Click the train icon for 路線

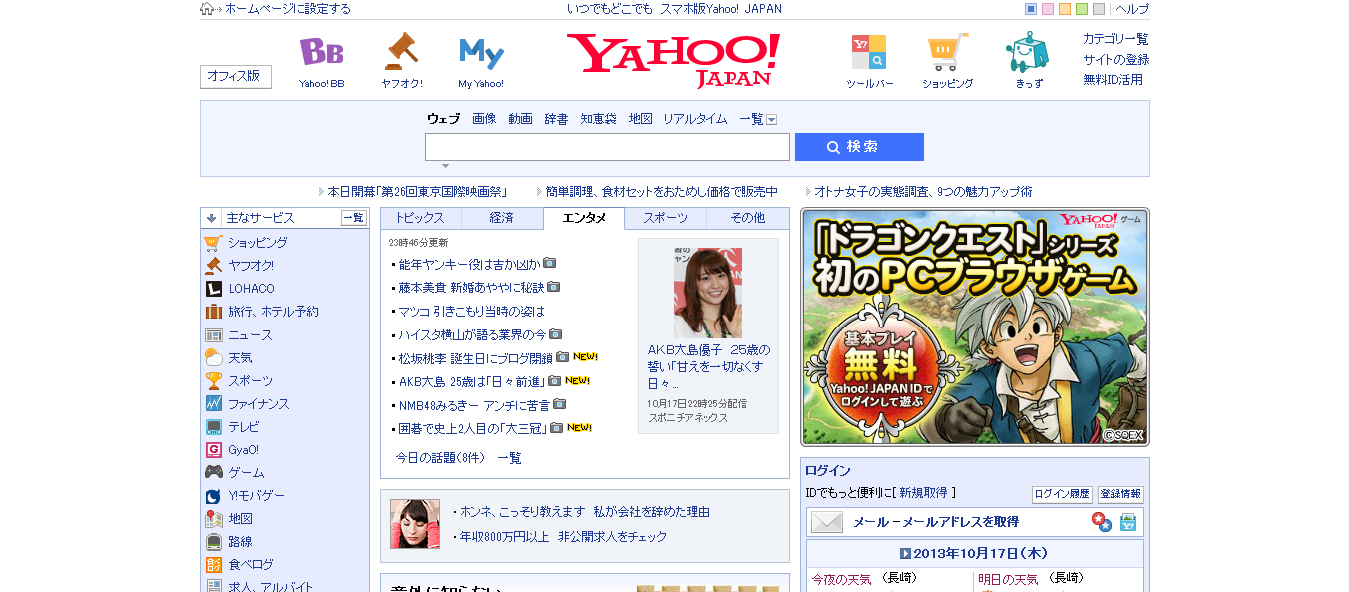click(x=213, y=542)
